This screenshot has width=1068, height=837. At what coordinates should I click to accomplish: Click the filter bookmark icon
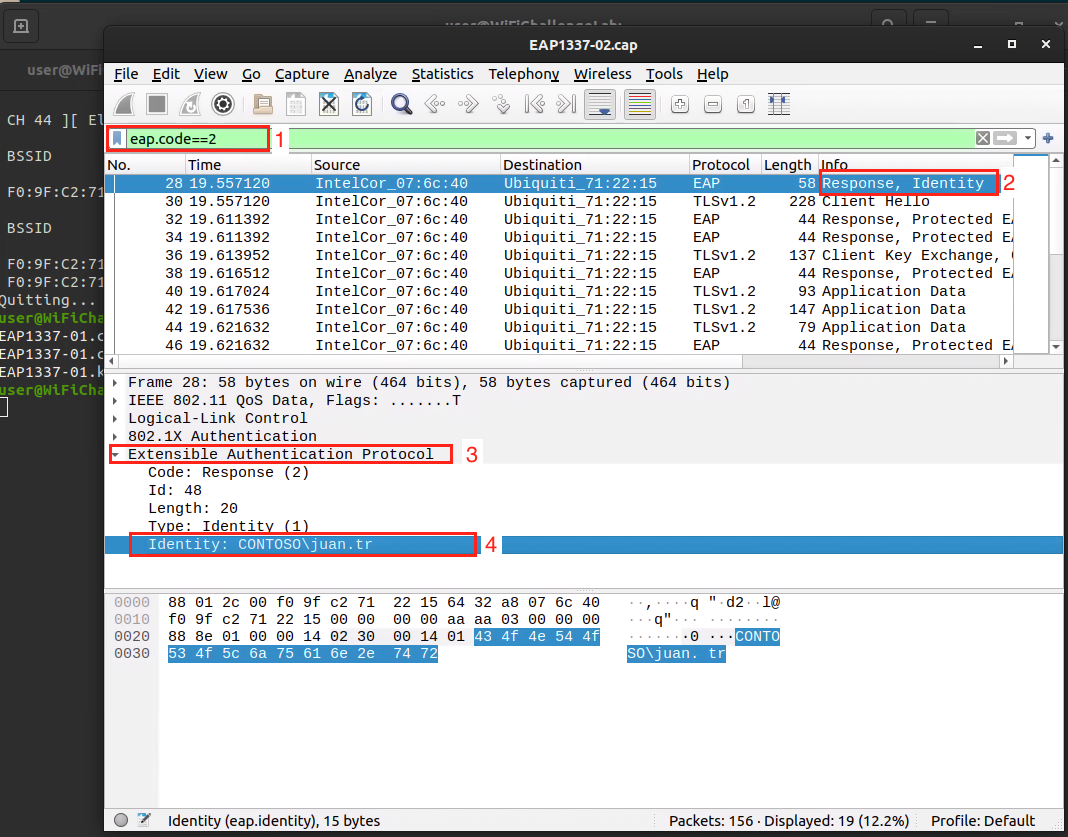coord(117,138)
